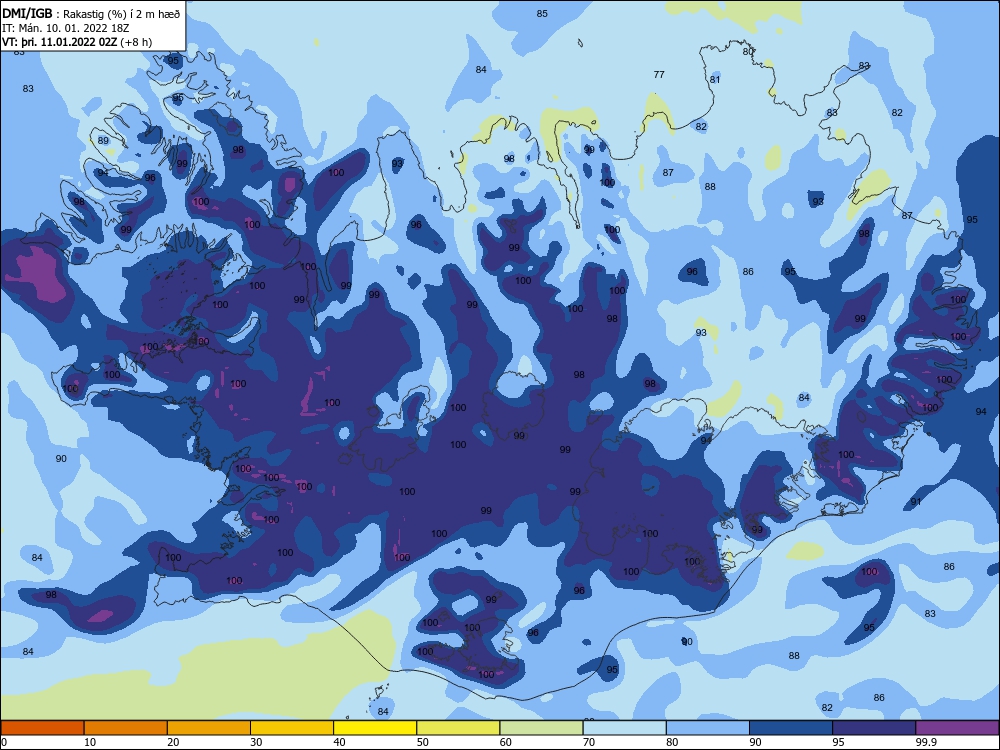This screenshot has height=750, width=1000.
Task: Select the pale yellow 50–60 legend swatch
Action: 459,728
